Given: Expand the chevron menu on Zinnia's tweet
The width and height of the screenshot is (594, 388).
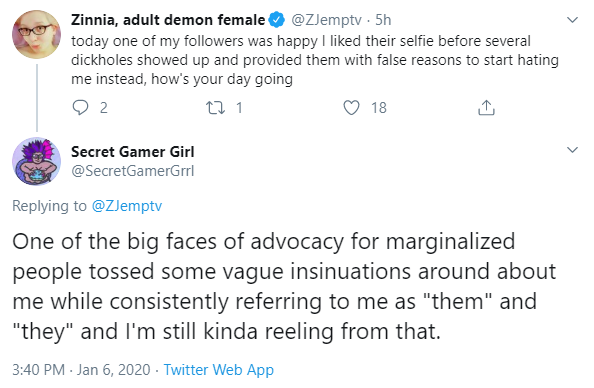Looking at the screenshot, I should point(572,20).
